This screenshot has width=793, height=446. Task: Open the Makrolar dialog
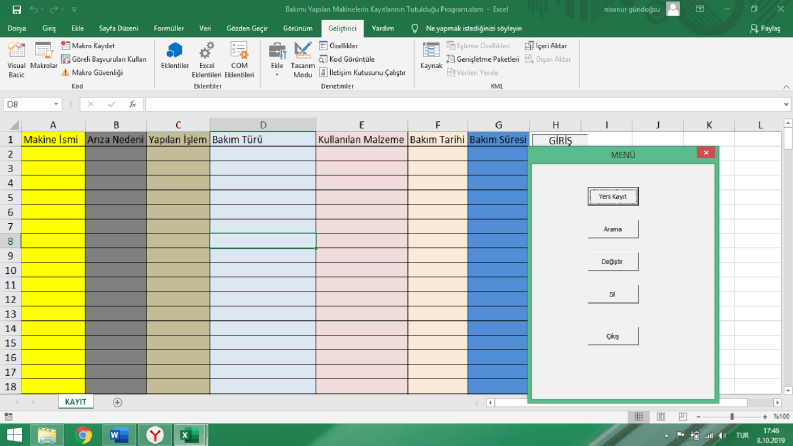coord(43,57)
